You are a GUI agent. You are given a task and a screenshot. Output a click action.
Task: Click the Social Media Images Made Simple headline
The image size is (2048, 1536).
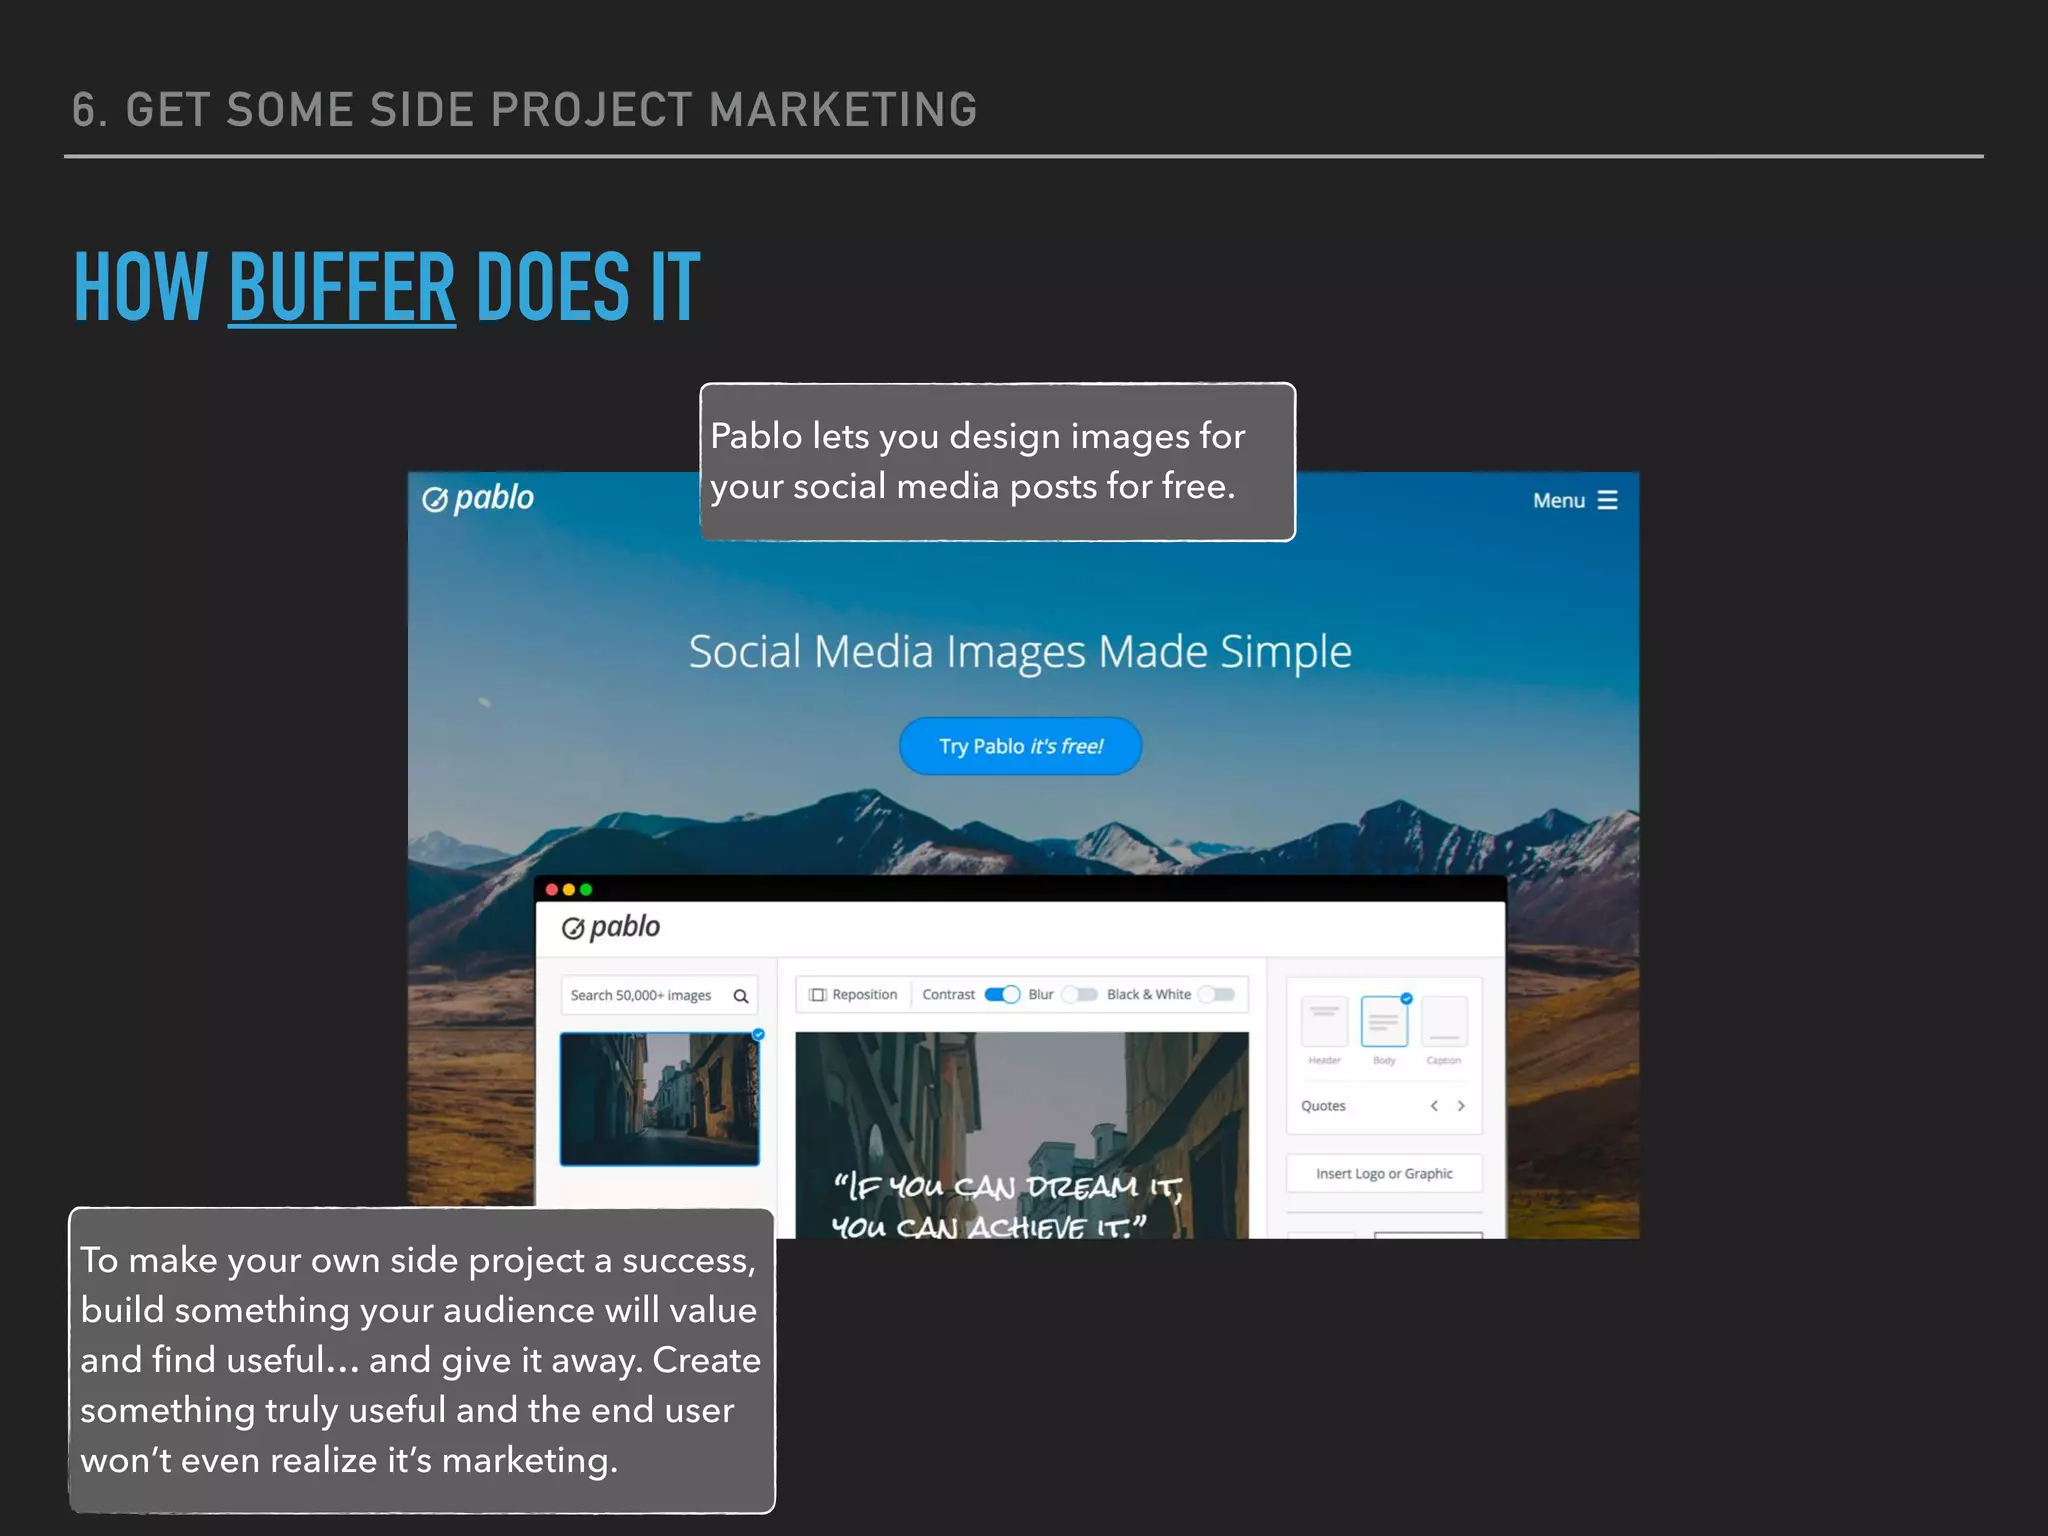(x=1020, y=652)
